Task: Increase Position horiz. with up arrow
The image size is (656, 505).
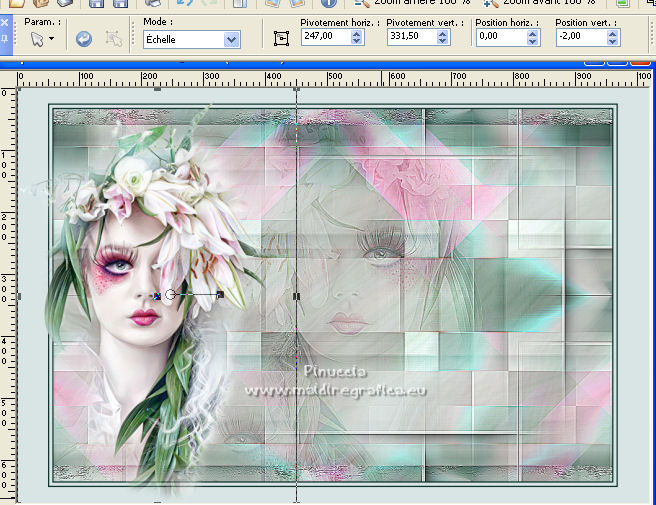Action: tap(533, 34)
